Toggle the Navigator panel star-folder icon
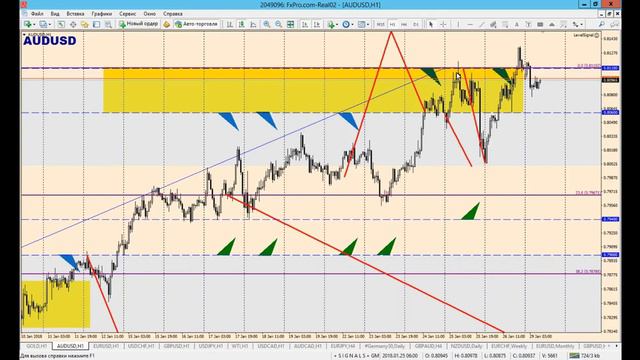 click(x=84, y=24)
